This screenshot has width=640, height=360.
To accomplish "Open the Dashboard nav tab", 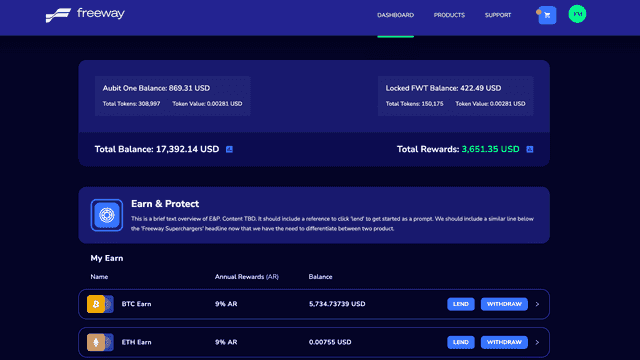I will coord(396,15).
